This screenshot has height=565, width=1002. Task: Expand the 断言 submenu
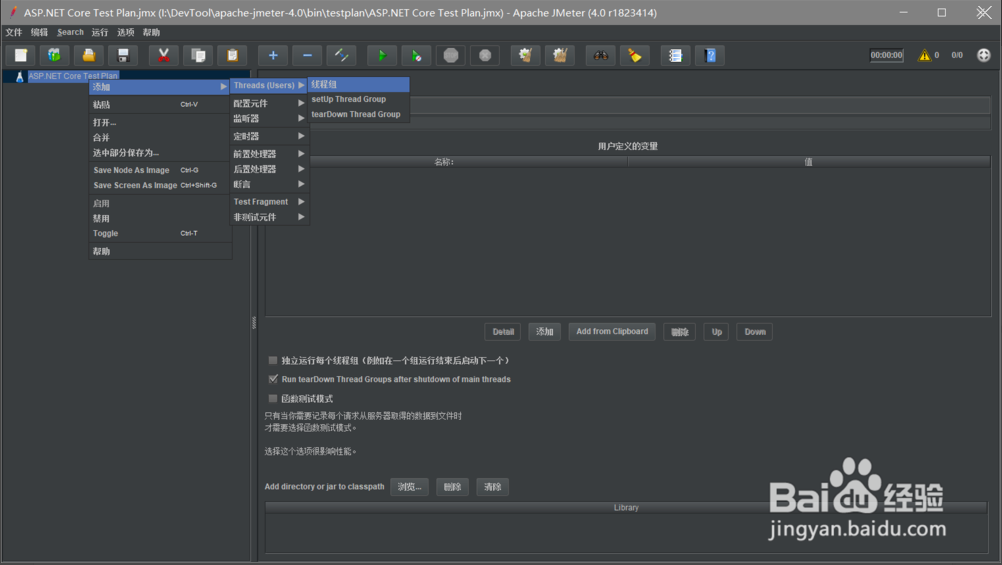pyautogui.click(x=269, y=184)
